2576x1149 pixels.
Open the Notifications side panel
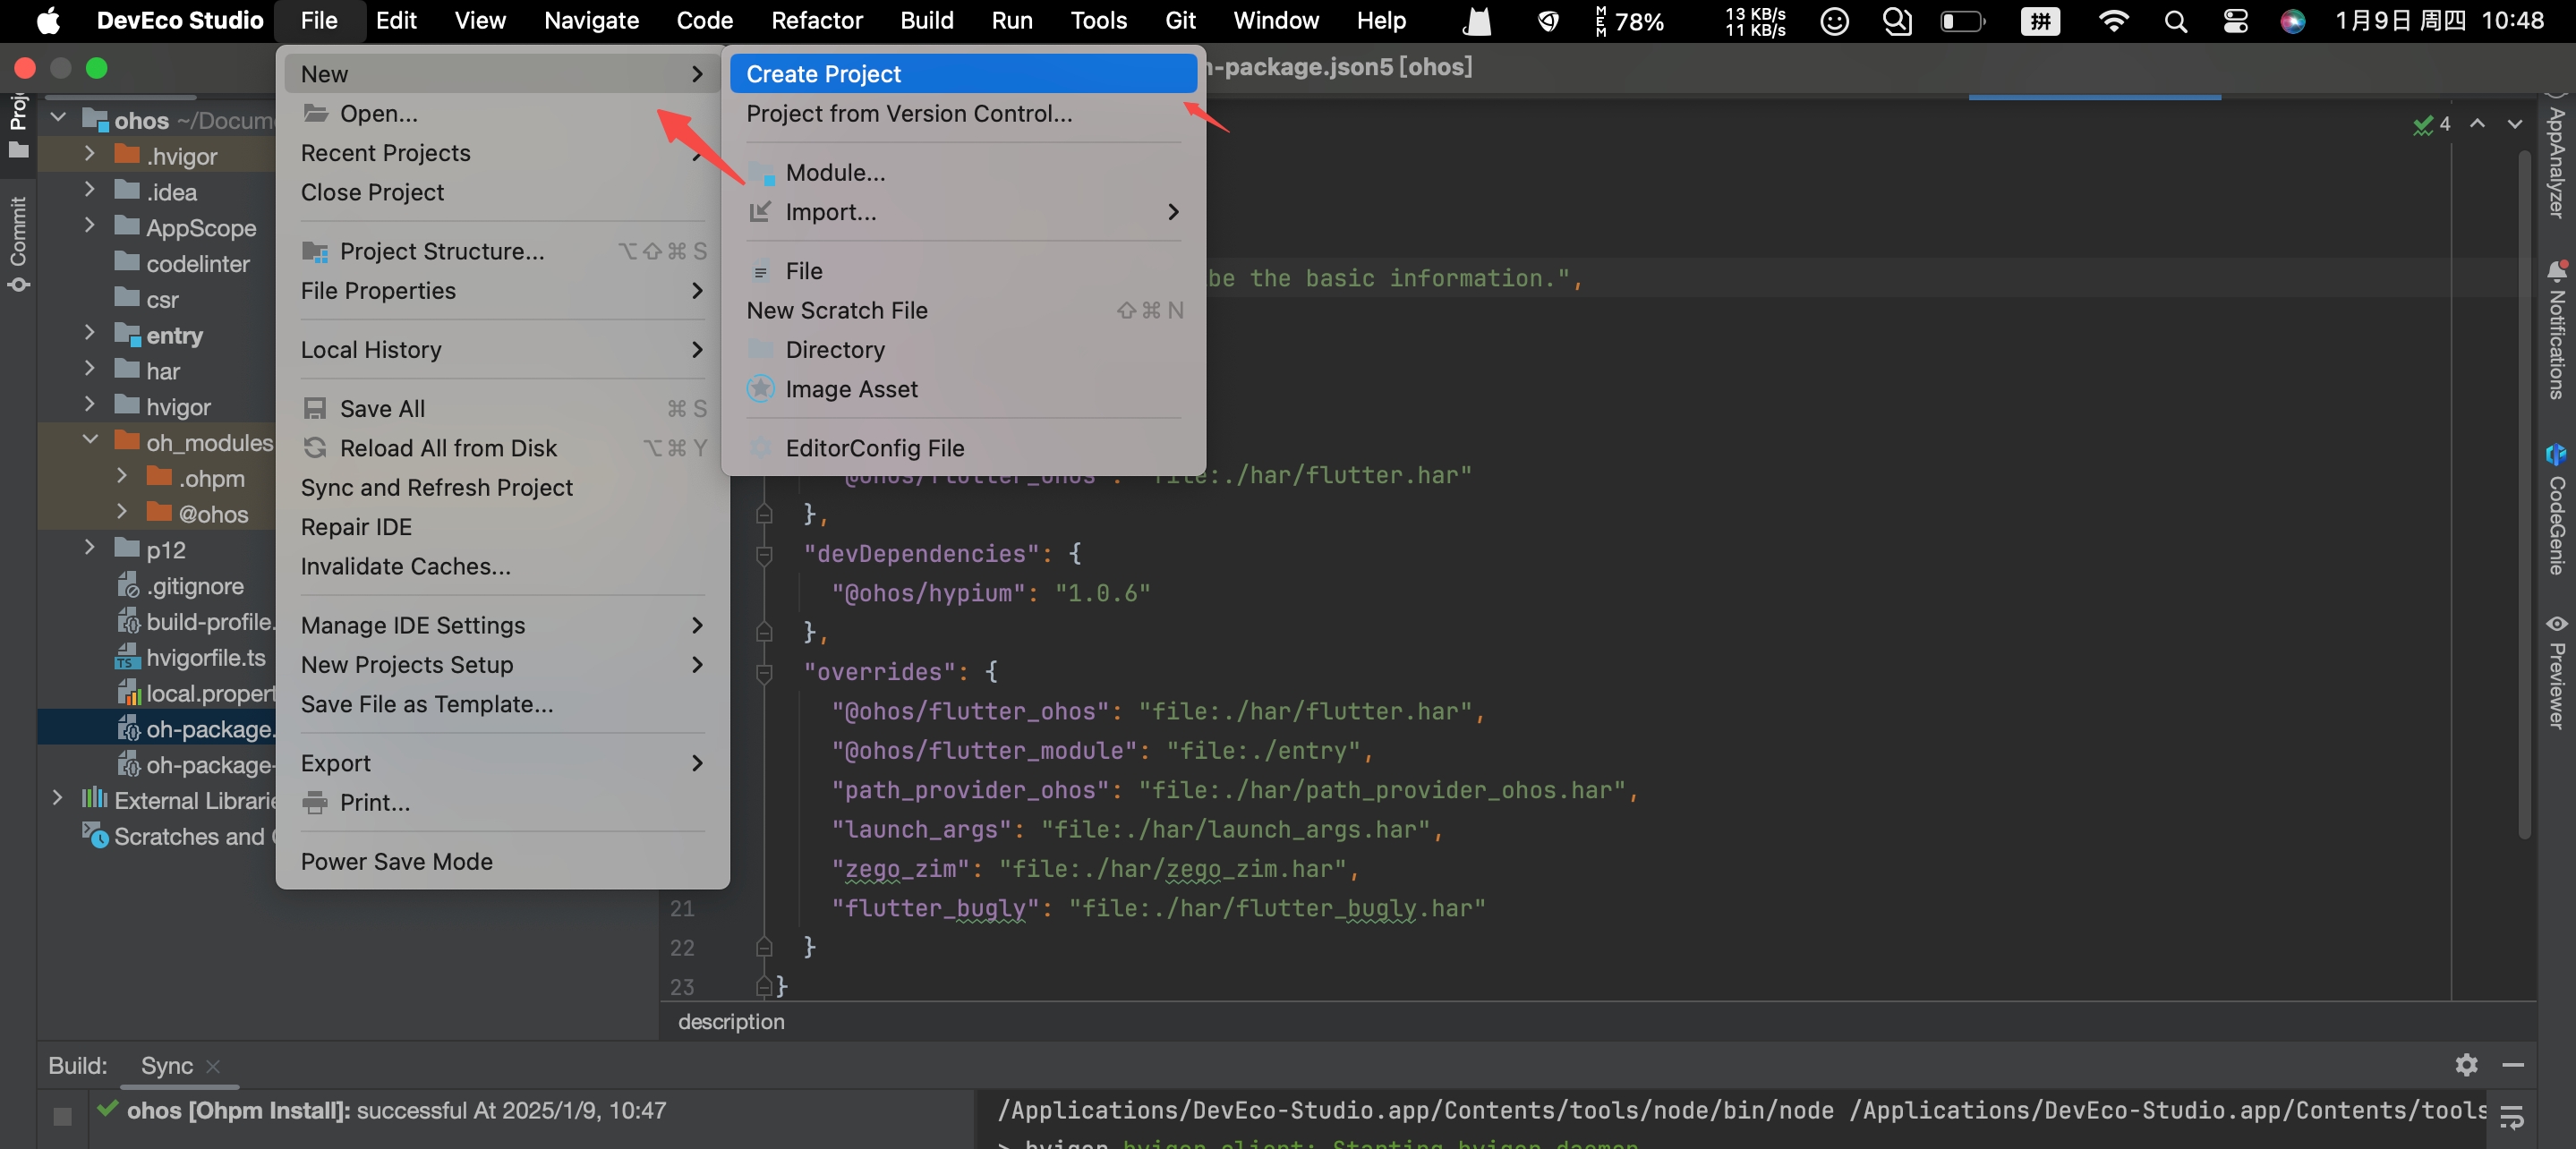[x=2556, y=330]
